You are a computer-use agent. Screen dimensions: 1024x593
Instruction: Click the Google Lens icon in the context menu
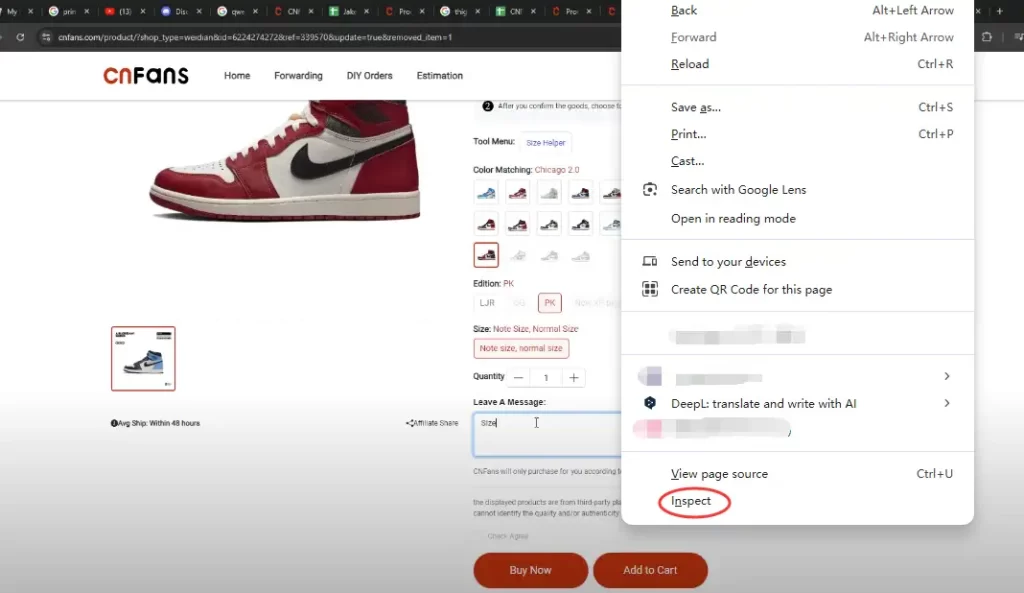pyautogui.click(x=650, y=189)
